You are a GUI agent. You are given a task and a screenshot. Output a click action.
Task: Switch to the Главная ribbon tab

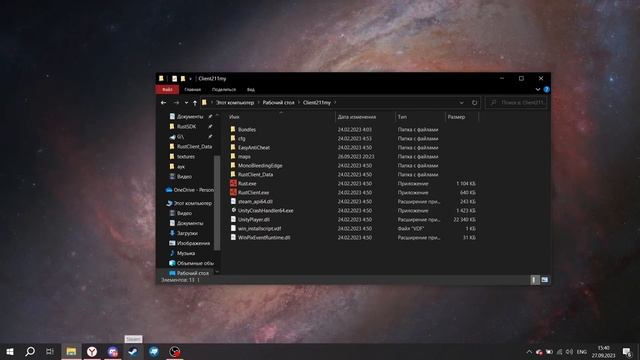[x=193, y=89]
